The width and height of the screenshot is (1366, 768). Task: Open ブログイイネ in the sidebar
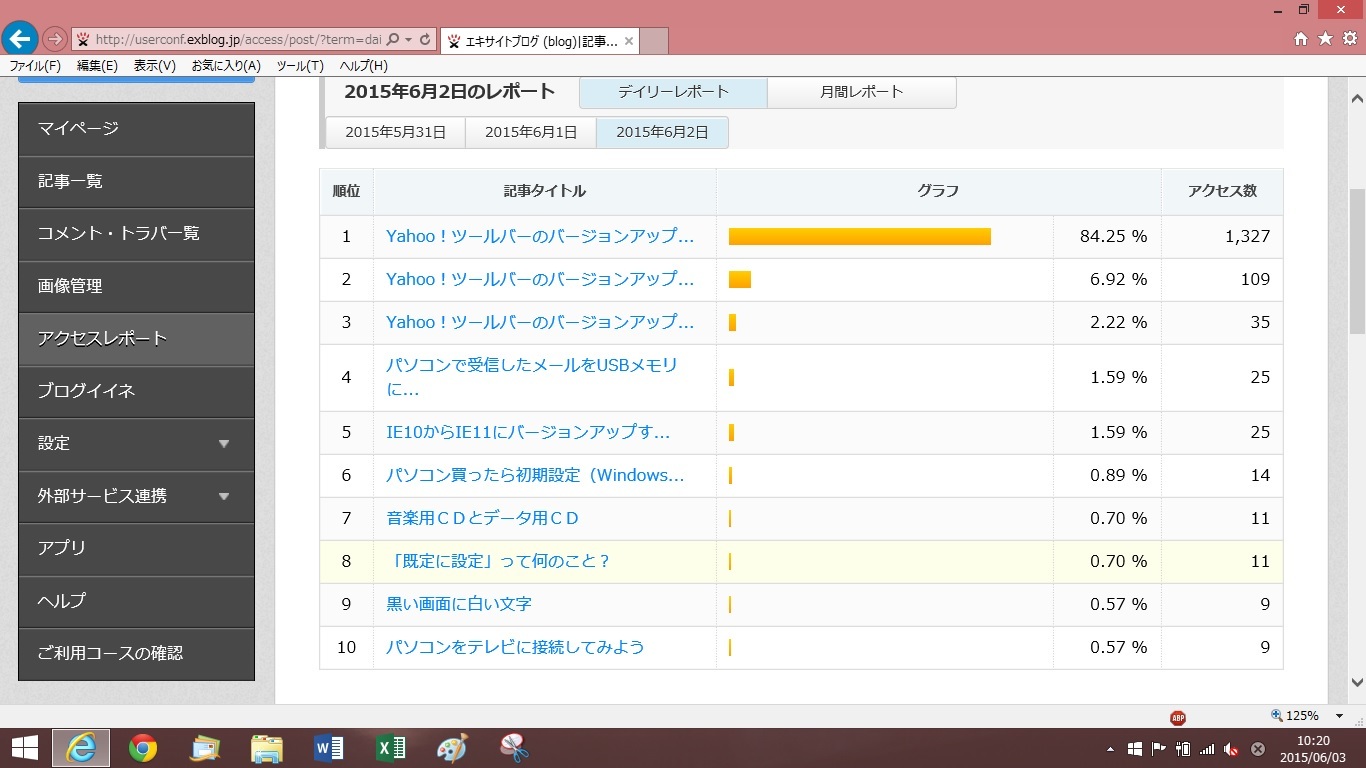(136, 391)
